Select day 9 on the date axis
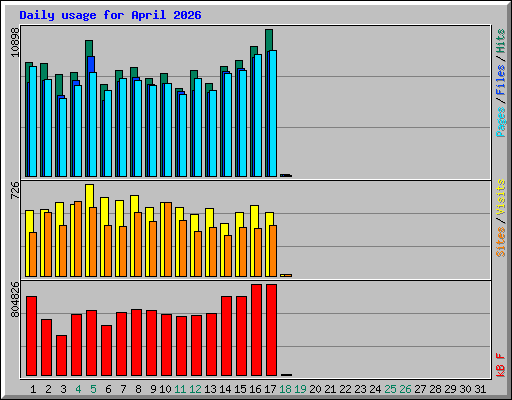The height and width of the screenshot is (400, 512). pyautogui.click(x=153, y=389)
